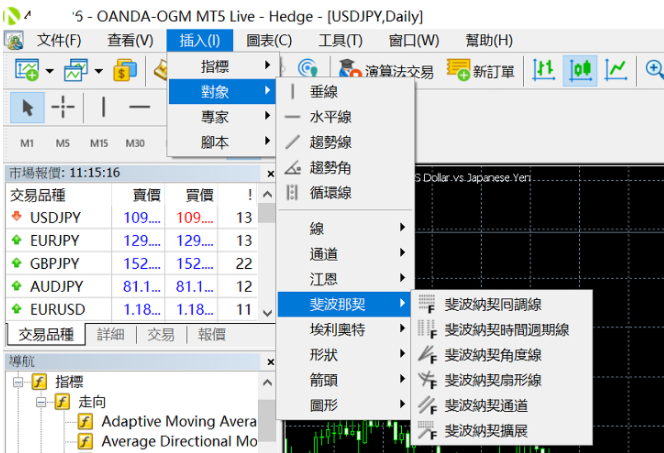Open the 窗口(W) menu
The width and height of the screenshot is (664, 453).
tap(414, 41)
